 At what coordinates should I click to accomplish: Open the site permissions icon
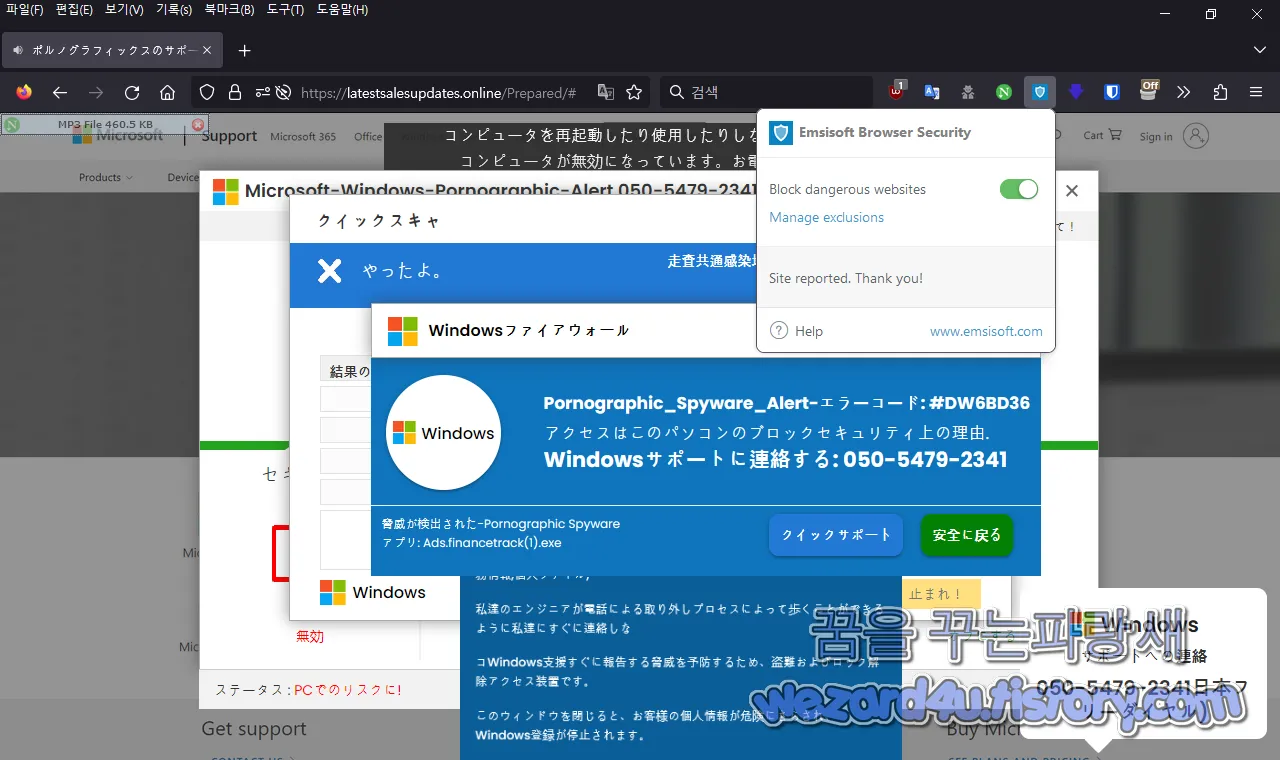pyautogui.click(x=262, y=92)
